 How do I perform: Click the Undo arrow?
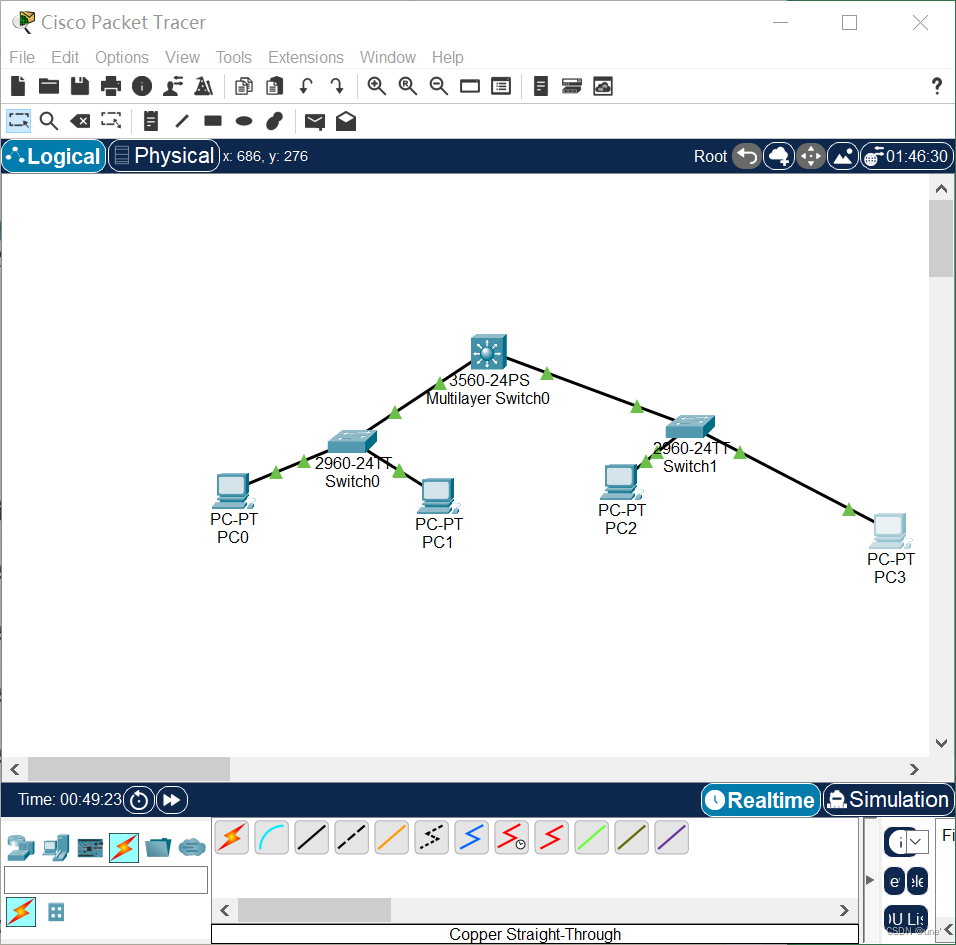click(x=306, y=87)
